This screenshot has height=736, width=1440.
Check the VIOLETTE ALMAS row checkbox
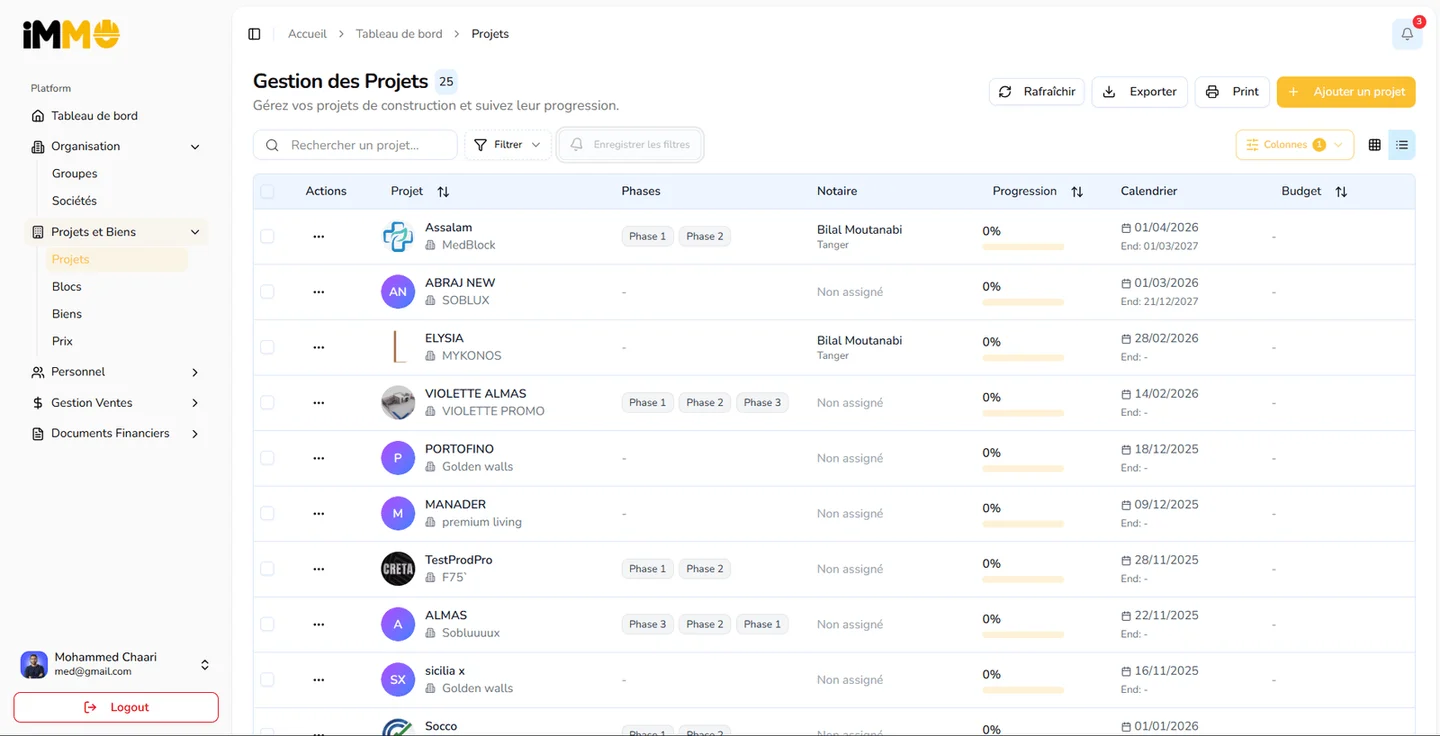pos(267,403)
